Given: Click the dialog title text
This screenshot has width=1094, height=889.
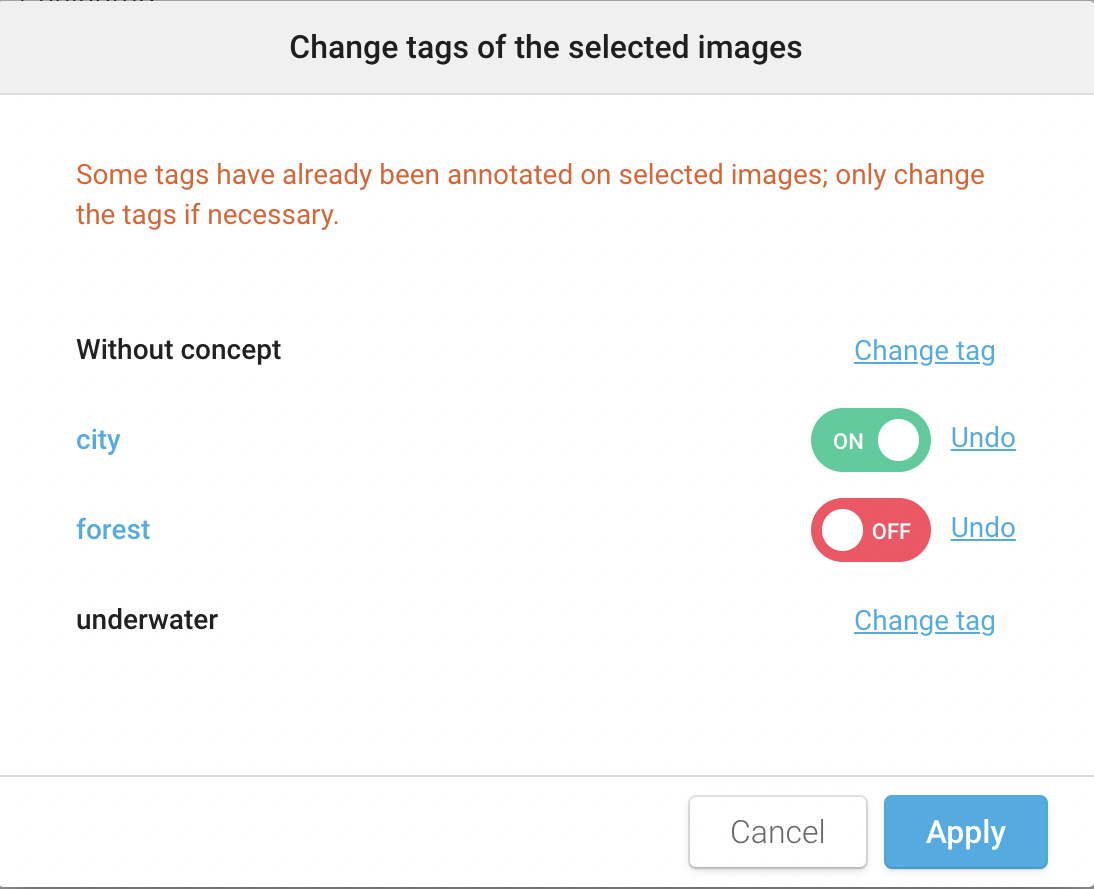Looking at the screenshot, I should (546, 47).
